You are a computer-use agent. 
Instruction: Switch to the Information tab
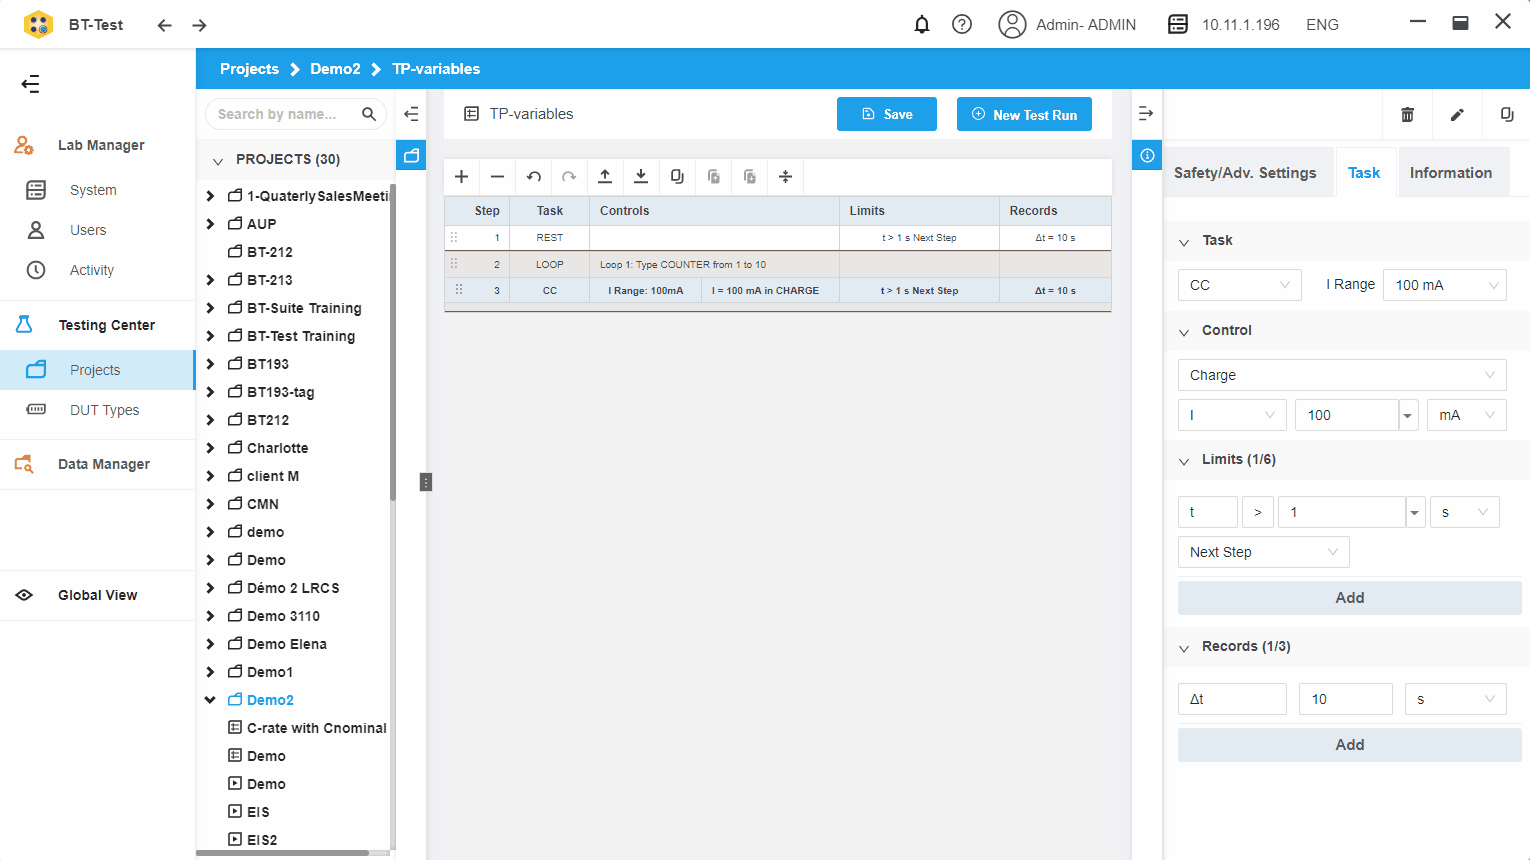pyautogui.click(x=1450, y=173)
